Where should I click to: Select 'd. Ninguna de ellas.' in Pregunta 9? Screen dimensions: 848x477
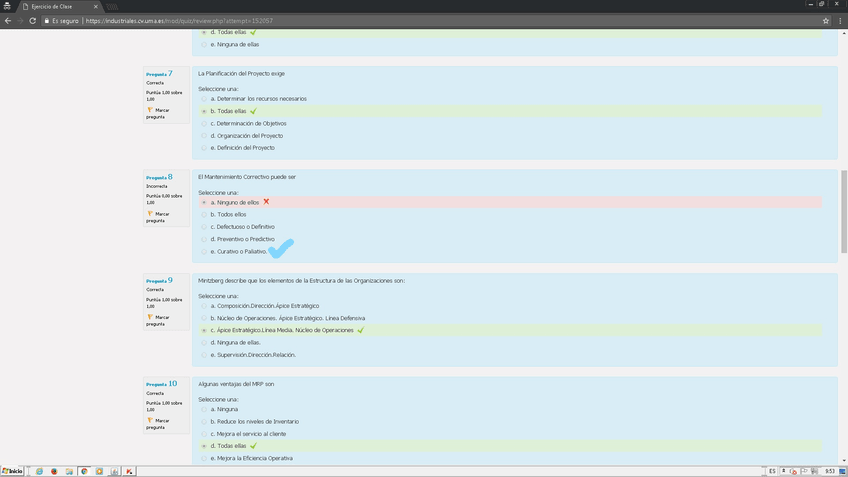tap(204, 342)
